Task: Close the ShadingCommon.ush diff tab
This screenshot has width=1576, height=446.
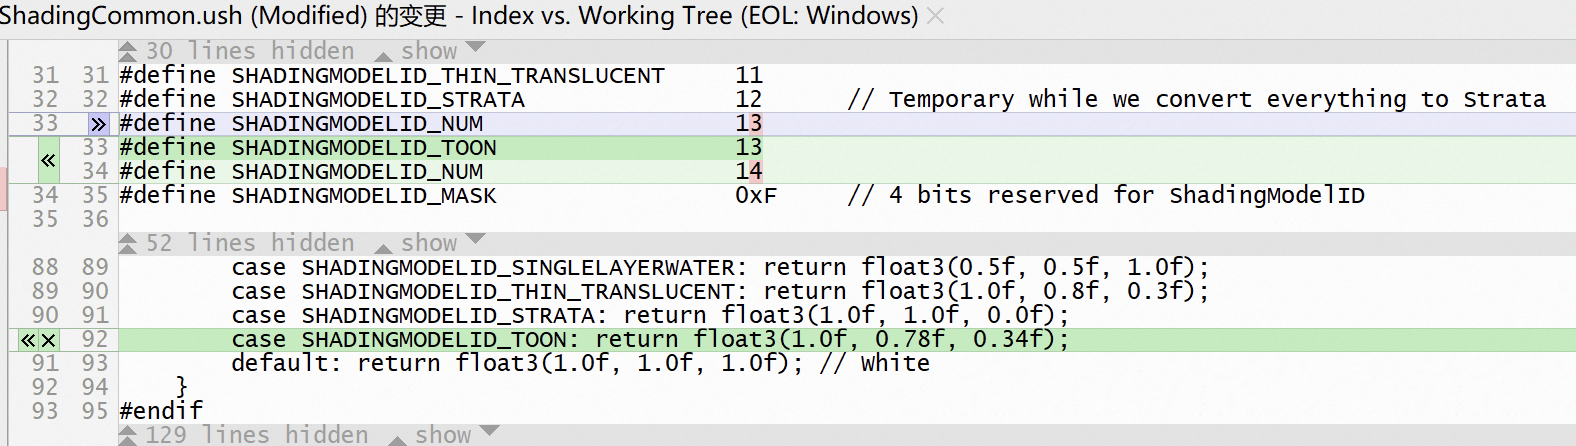Action: click(935, 16)
